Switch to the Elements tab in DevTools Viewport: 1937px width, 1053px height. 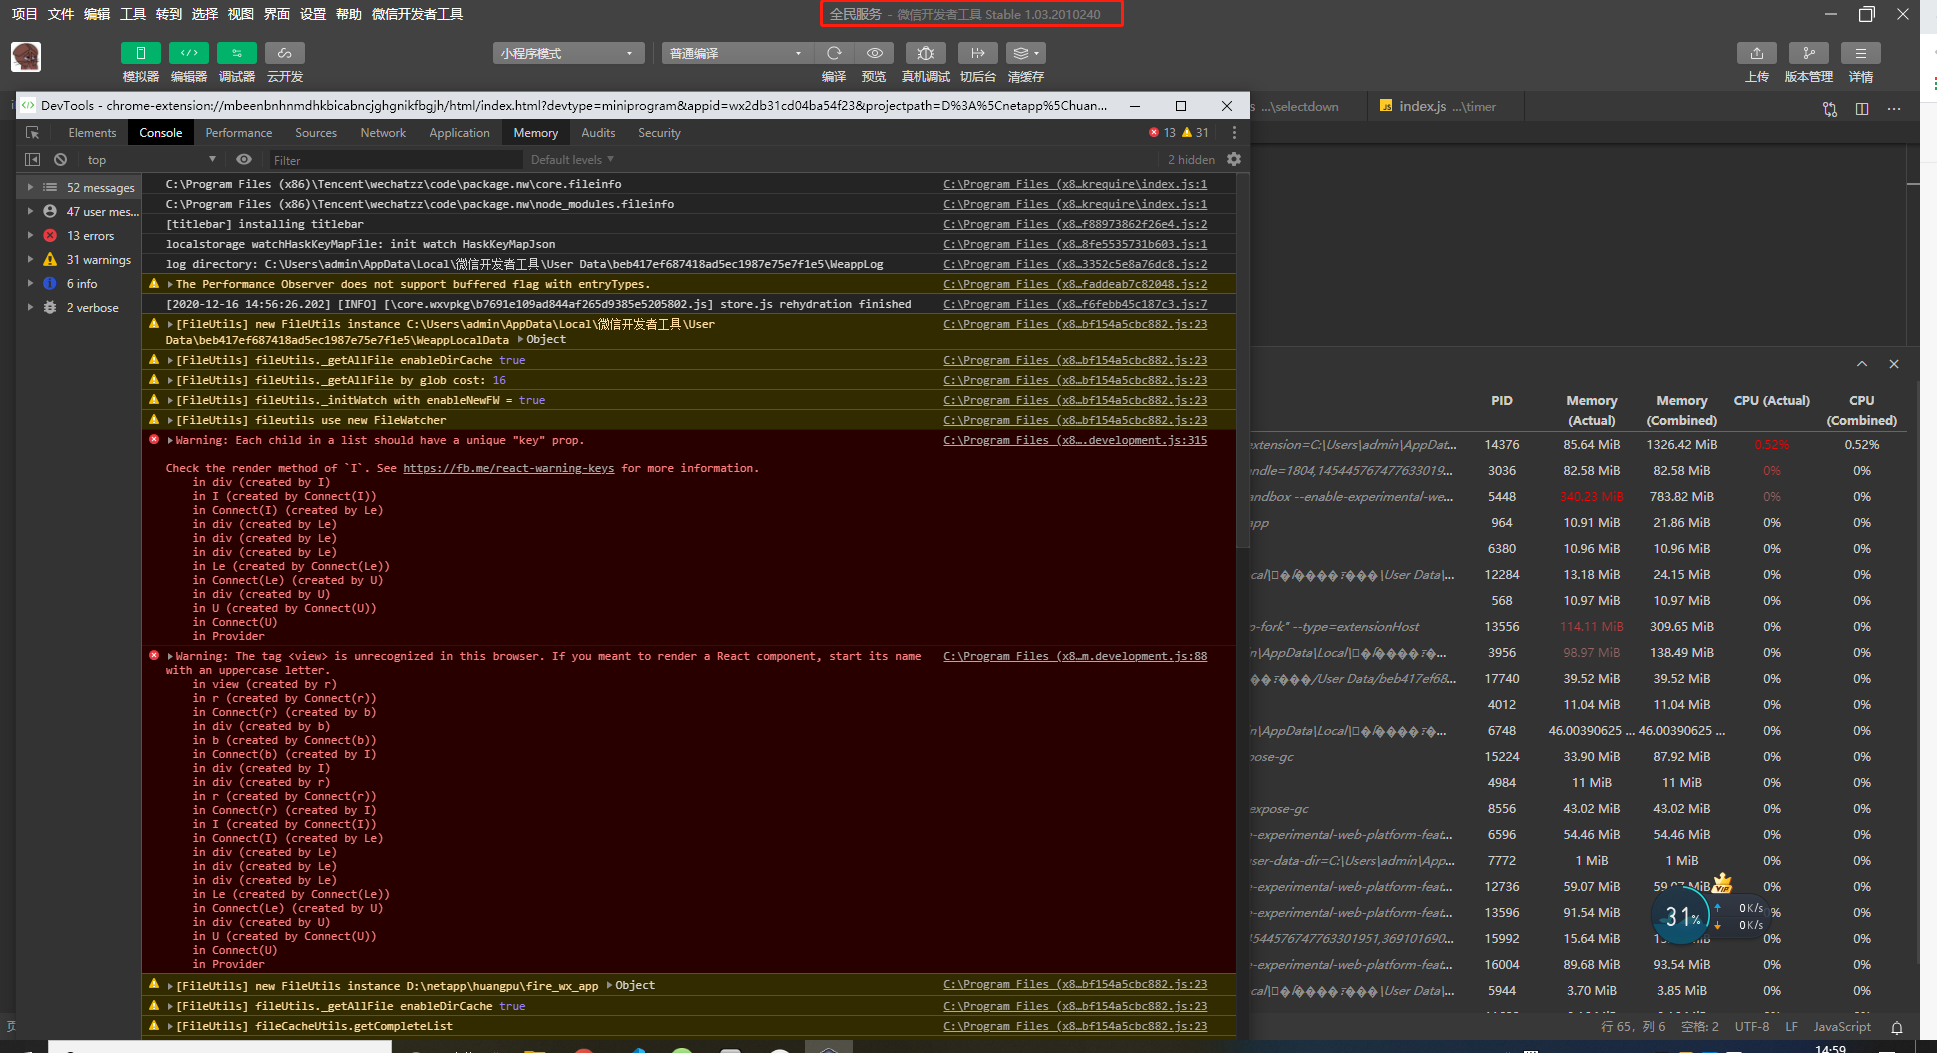92,133
